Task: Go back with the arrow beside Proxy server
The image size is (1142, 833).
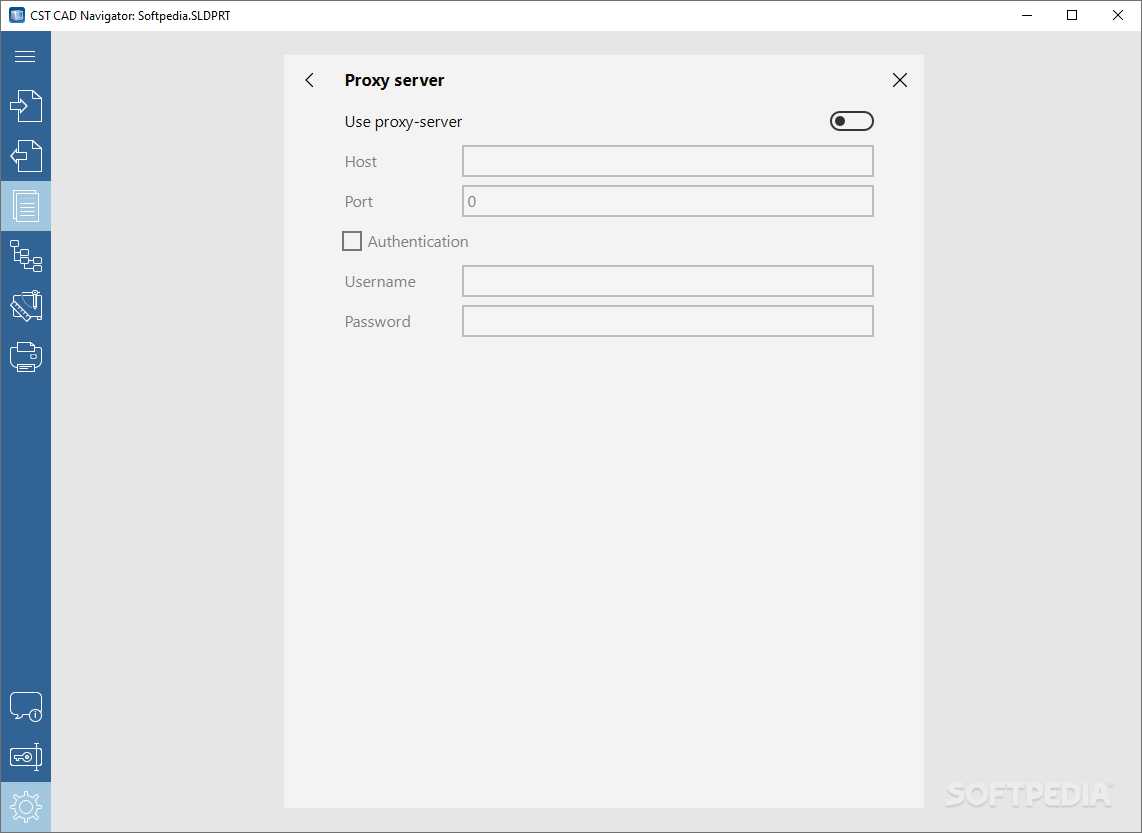Action: click(310, 80)
